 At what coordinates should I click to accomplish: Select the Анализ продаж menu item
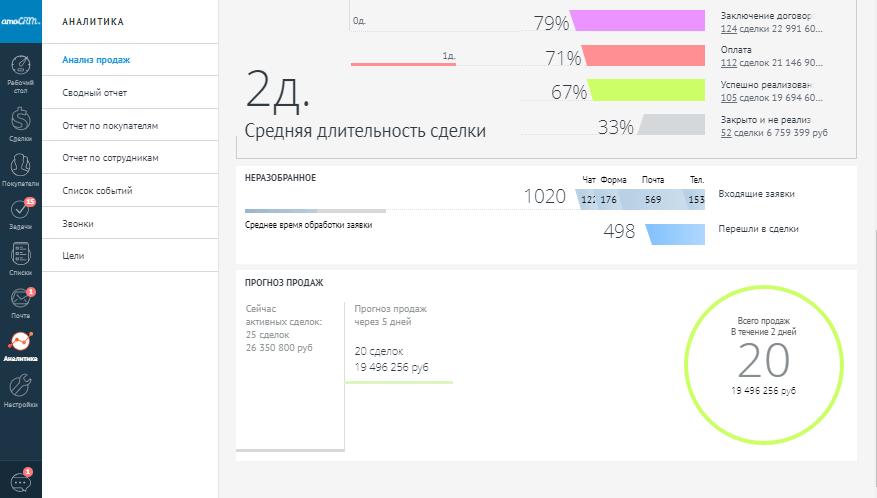coord(96,60)
